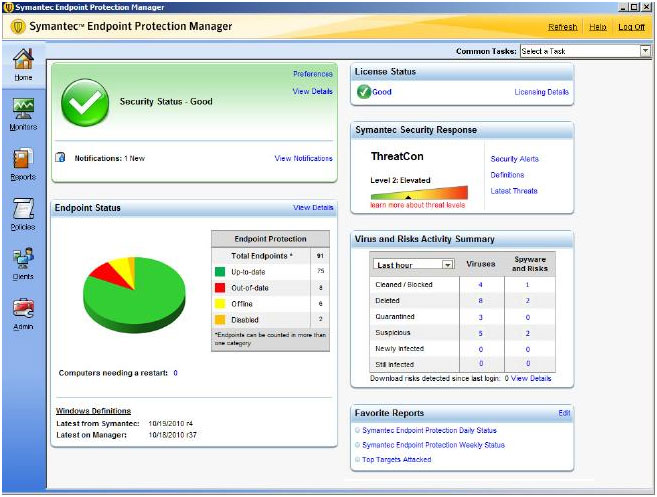This screenshot has height=497, width=657.
Task: Click the green Security Status checkmark icon
Action: point(85,101)
